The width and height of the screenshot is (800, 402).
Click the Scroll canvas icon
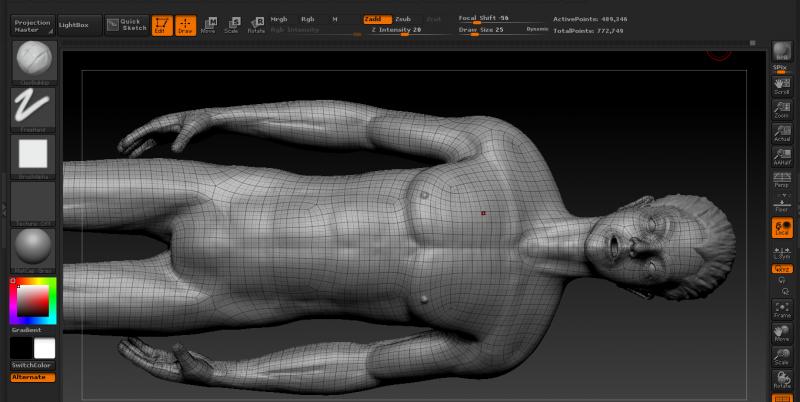[x=782, y=86]
